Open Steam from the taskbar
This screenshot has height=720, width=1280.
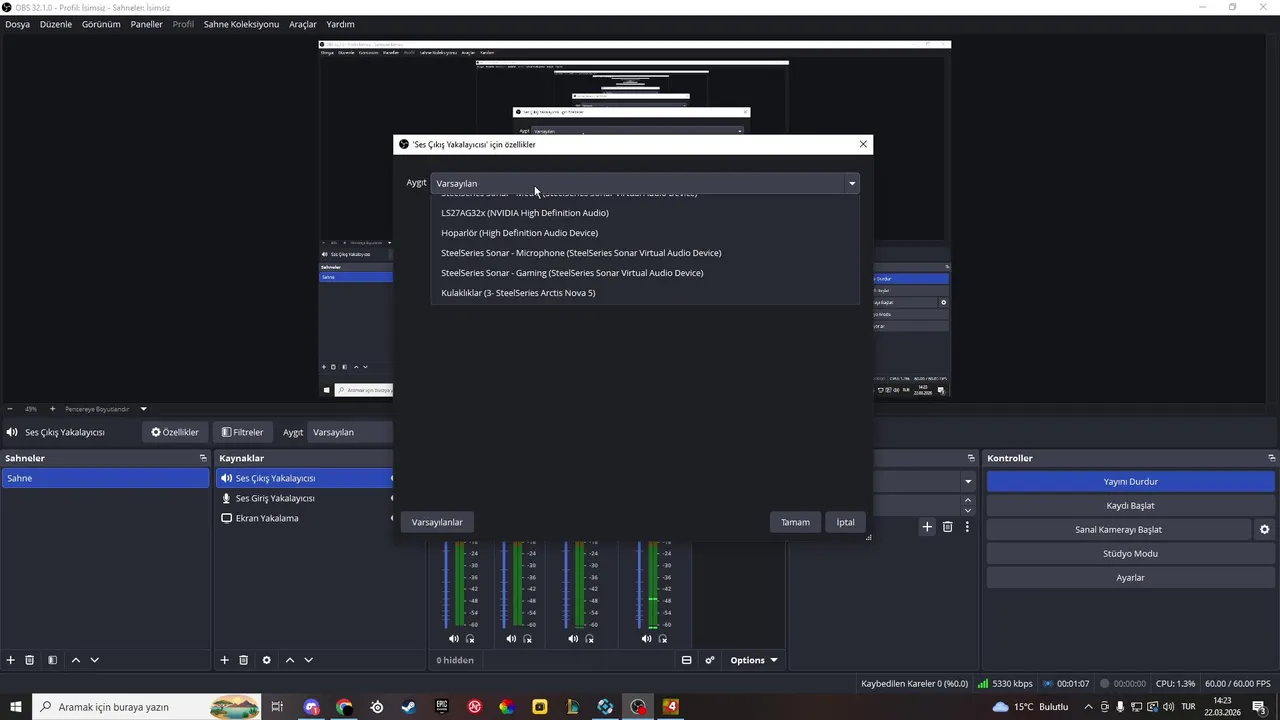coord(408,707)
